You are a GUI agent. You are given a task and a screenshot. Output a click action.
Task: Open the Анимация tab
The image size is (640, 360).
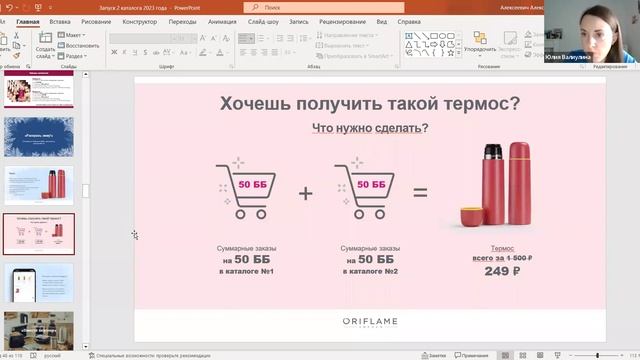[x=222, y=22]
